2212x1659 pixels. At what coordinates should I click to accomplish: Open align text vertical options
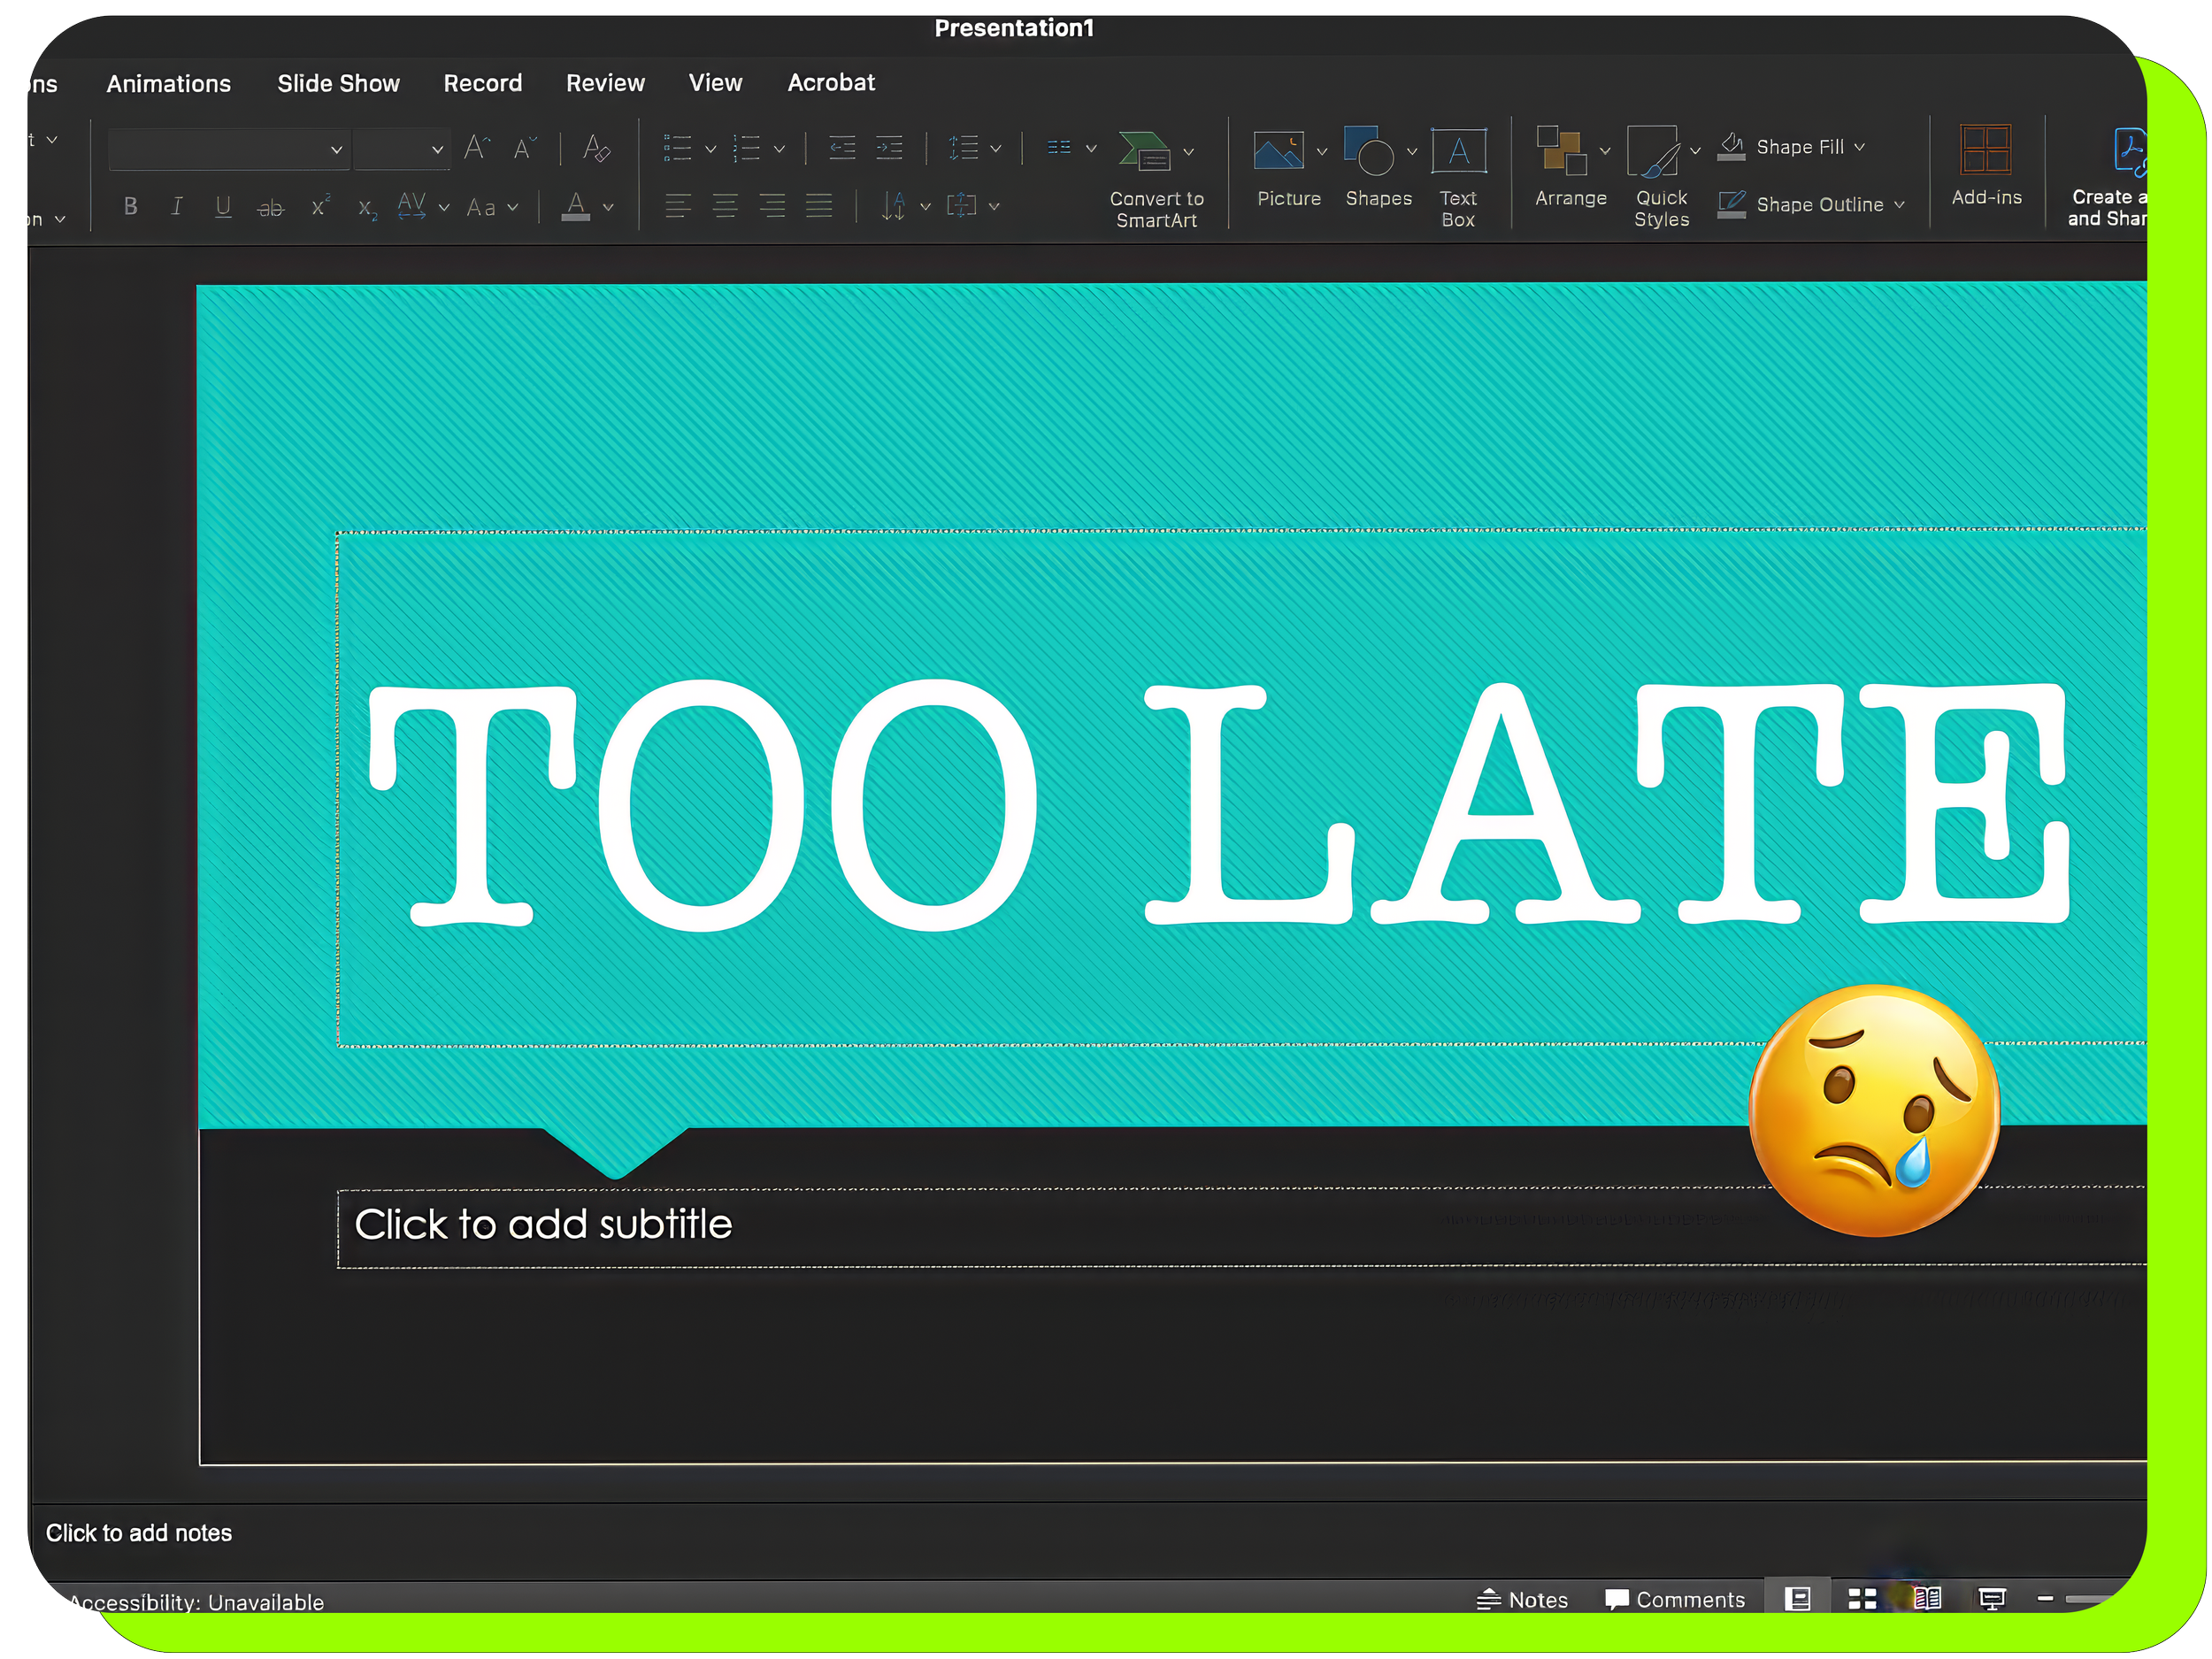click(x=972, y=206)
